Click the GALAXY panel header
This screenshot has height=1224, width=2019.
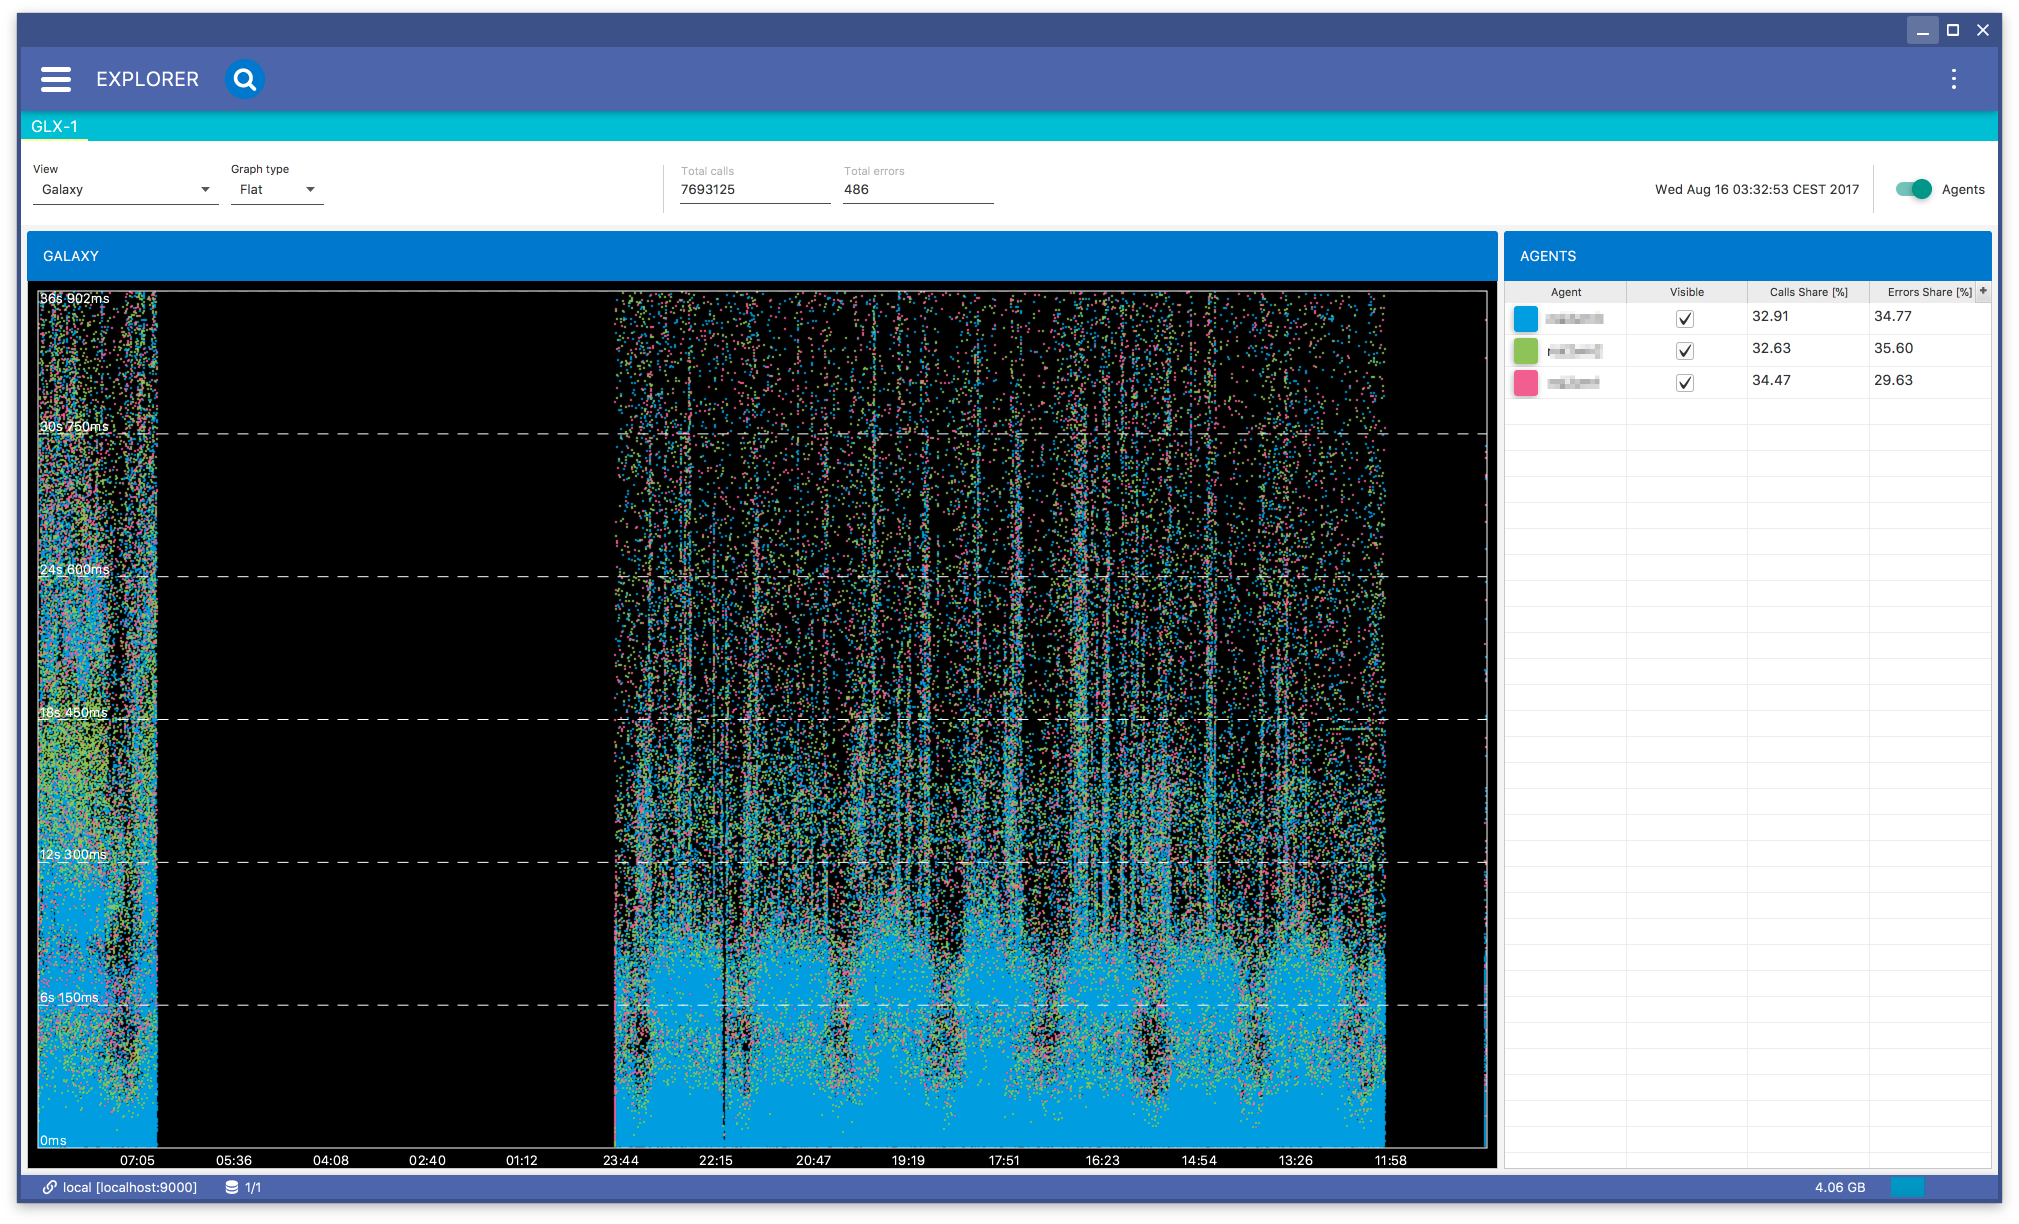(x=762, y=256)
